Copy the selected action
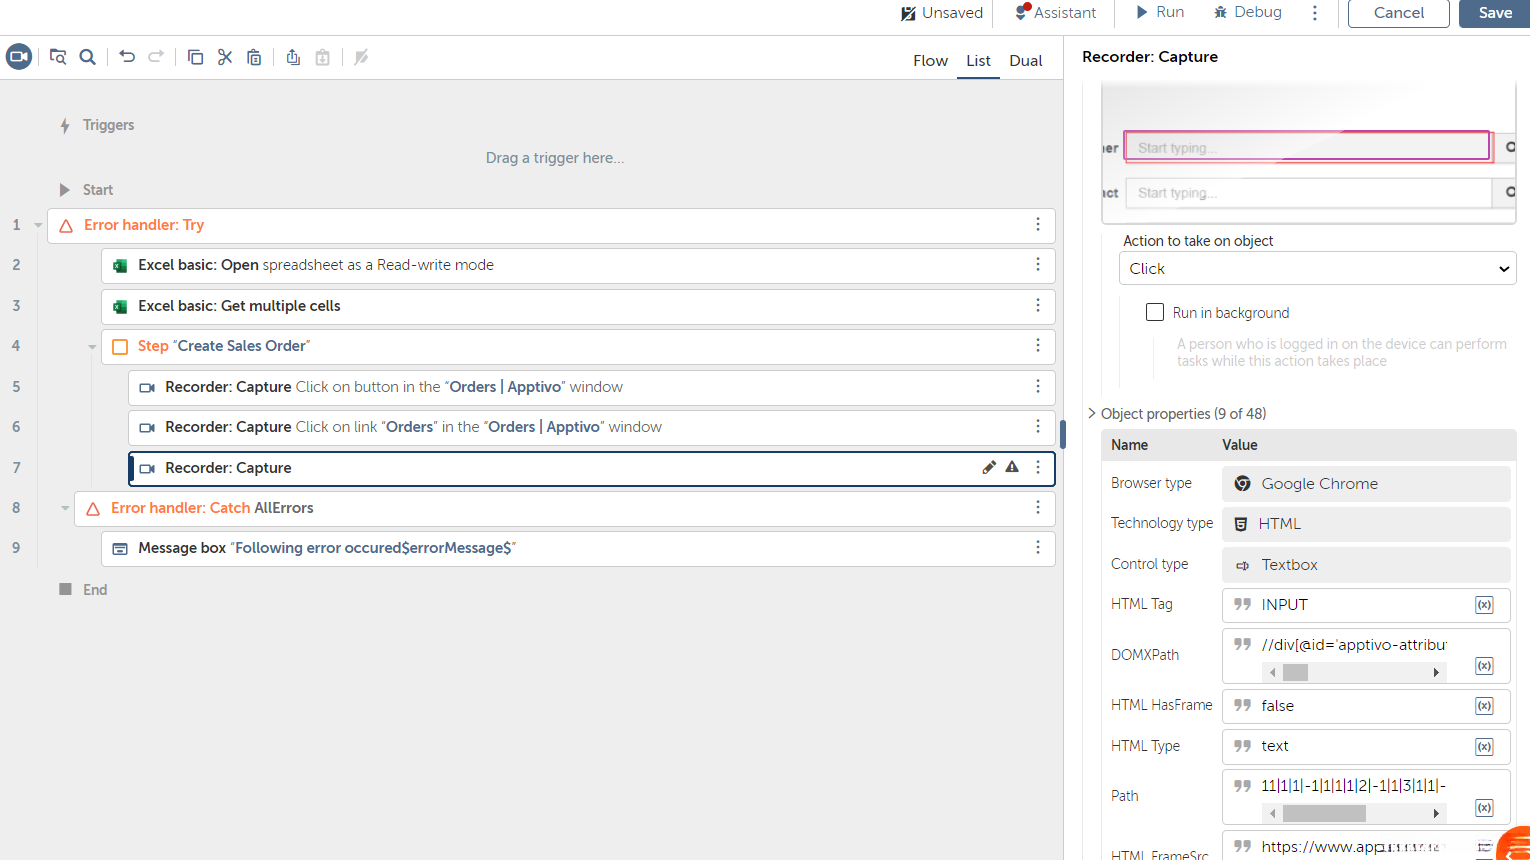1530x860 pixels. (x=196, y=57)
